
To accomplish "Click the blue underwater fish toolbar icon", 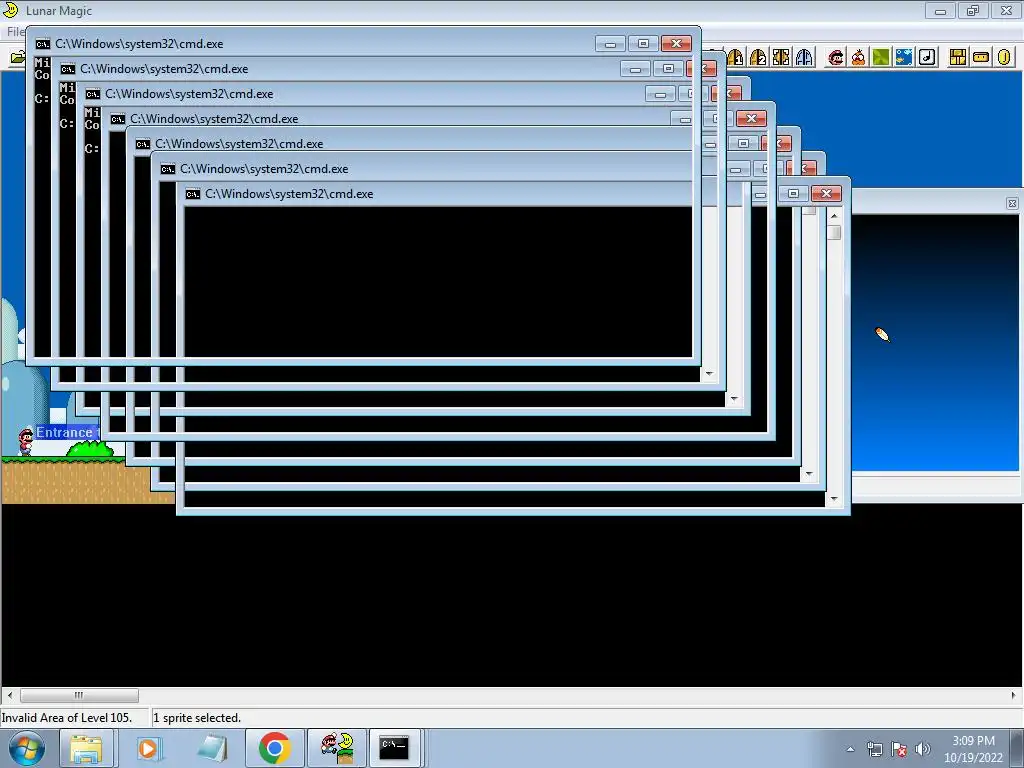I will [x=904, y=57].
